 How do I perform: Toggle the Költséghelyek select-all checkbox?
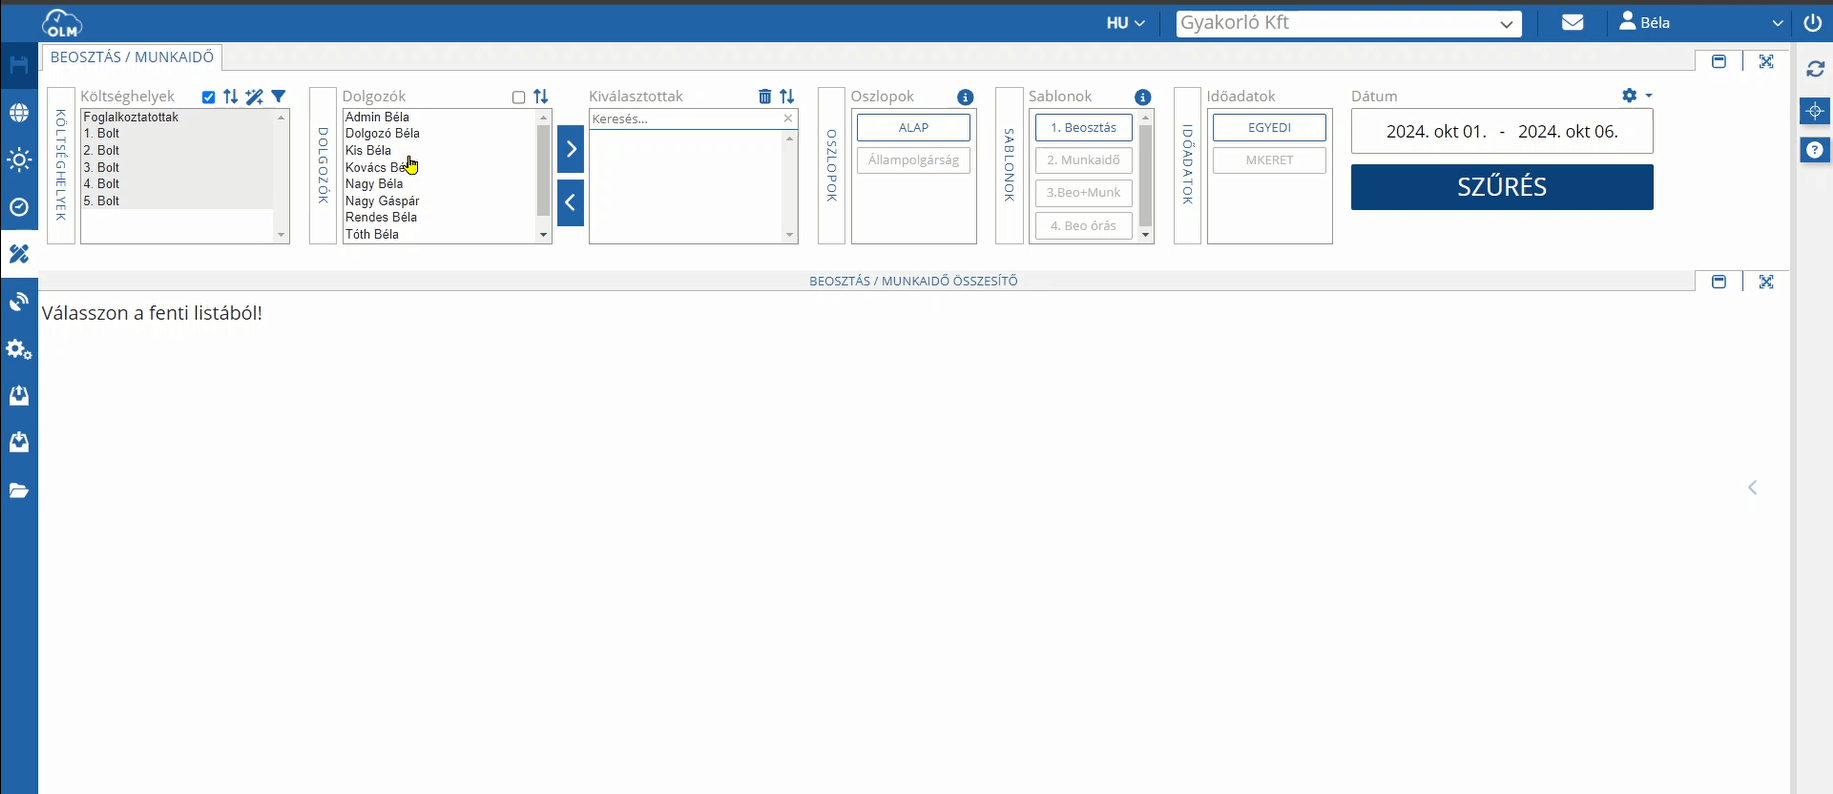(208, 97)
